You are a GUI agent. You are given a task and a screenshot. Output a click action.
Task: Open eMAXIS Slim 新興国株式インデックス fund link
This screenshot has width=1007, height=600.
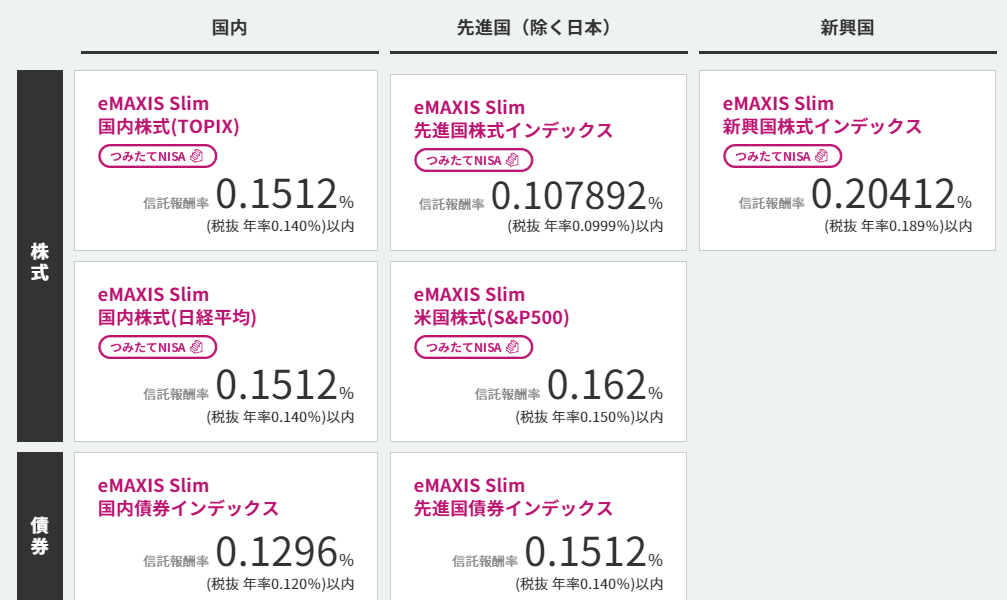click(822, 115)
